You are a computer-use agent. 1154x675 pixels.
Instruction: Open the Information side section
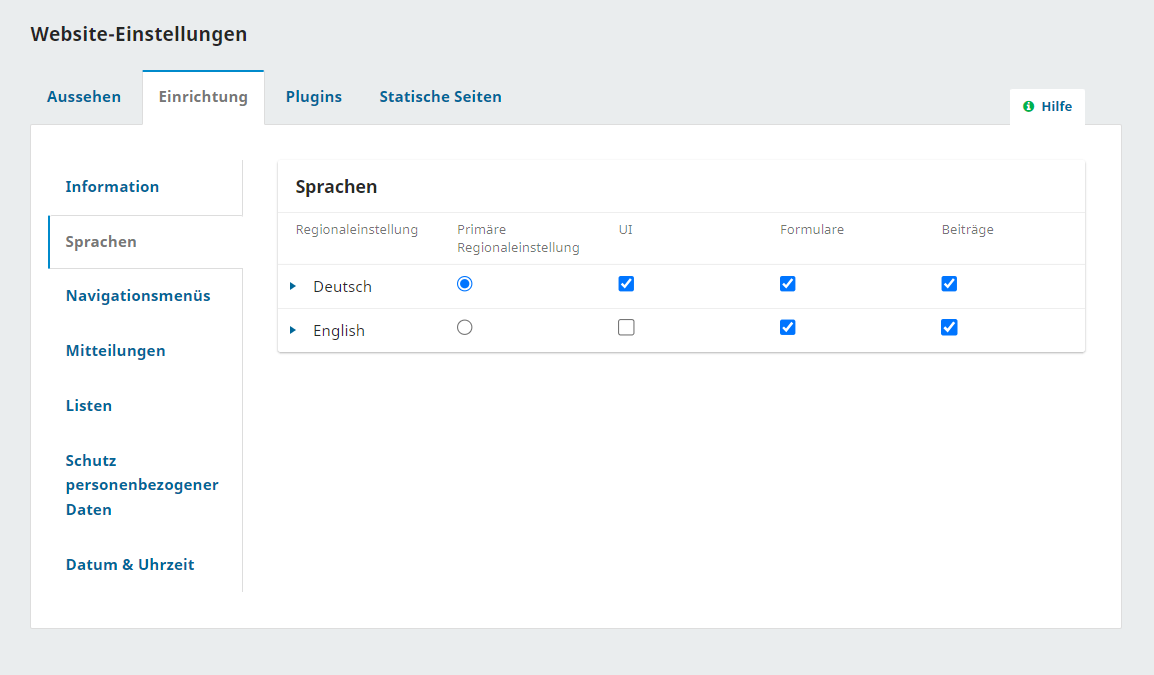[x=112, y=187]
